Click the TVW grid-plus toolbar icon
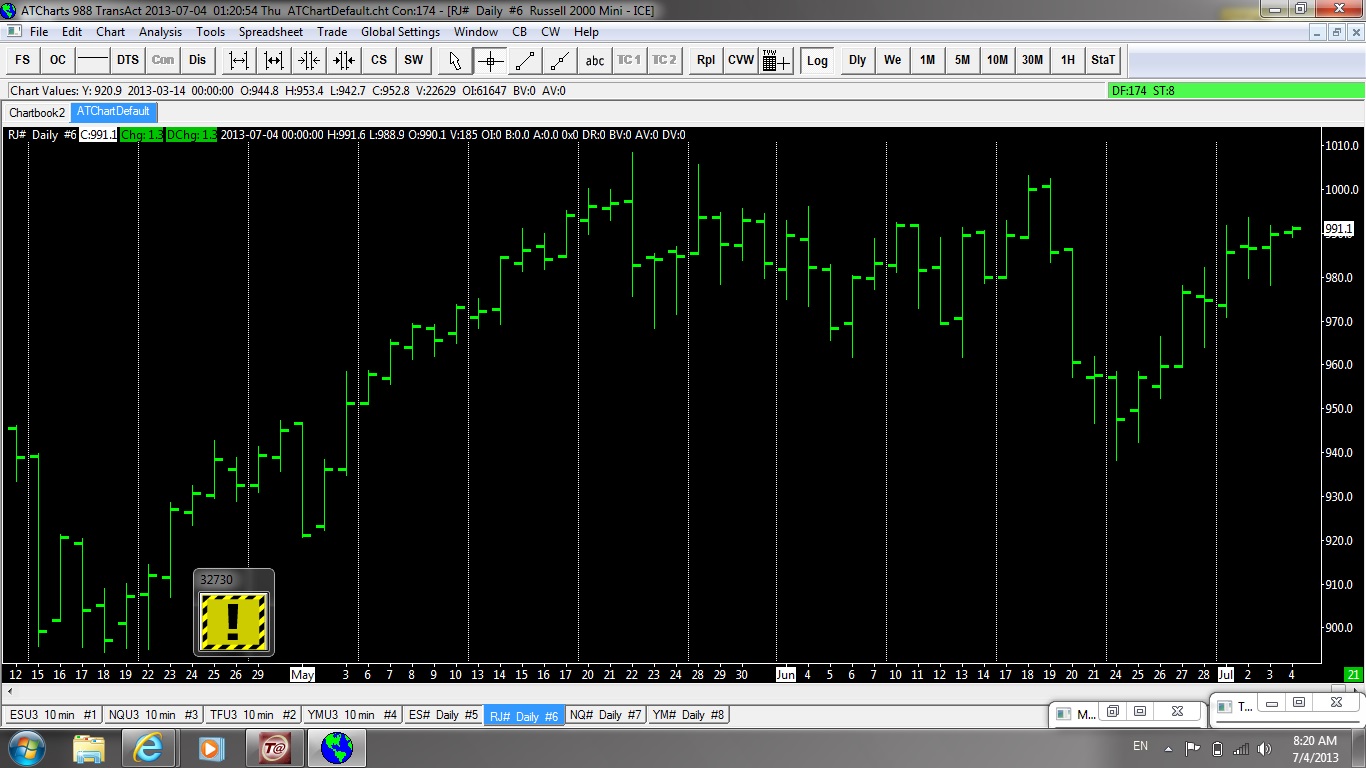This screenshot has height=768, width=1366. [776, 60]
